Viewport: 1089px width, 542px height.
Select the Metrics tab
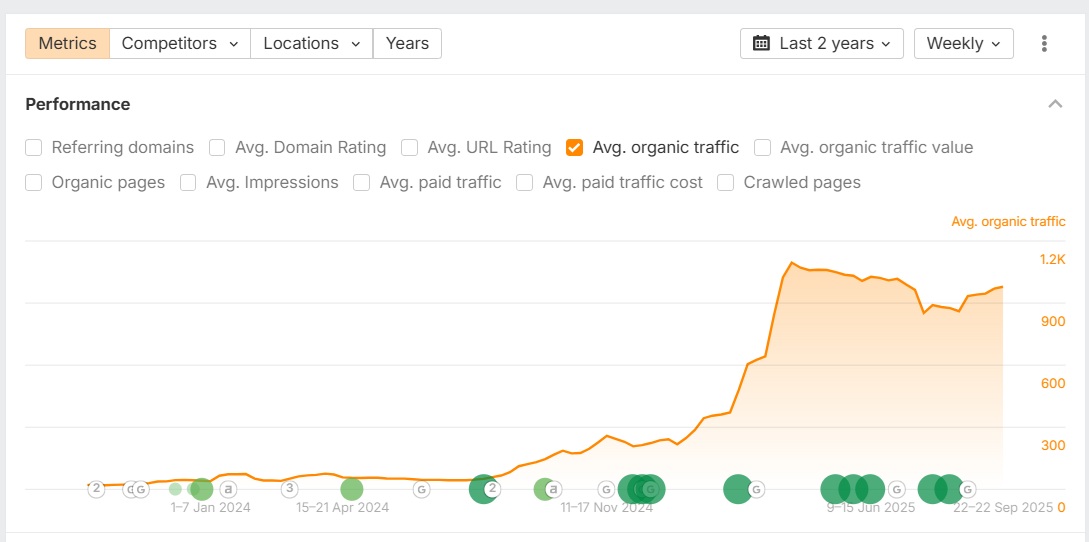point(67,44)
